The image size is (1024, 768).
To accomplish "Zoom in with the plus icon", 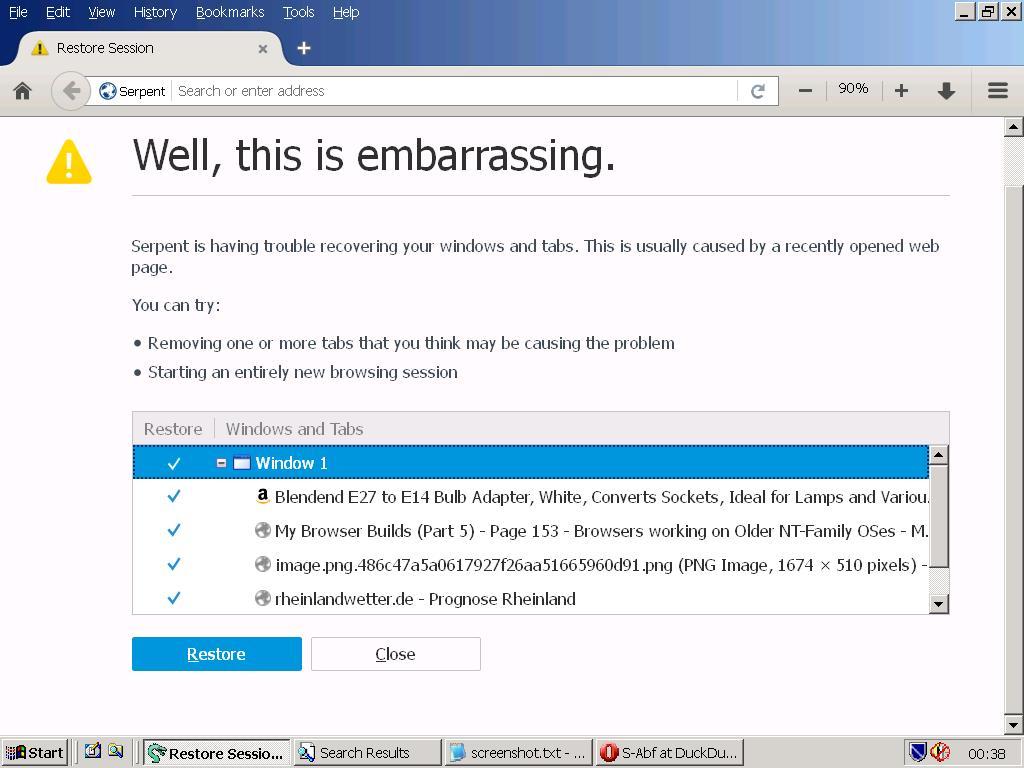I will tap(901, 91).
